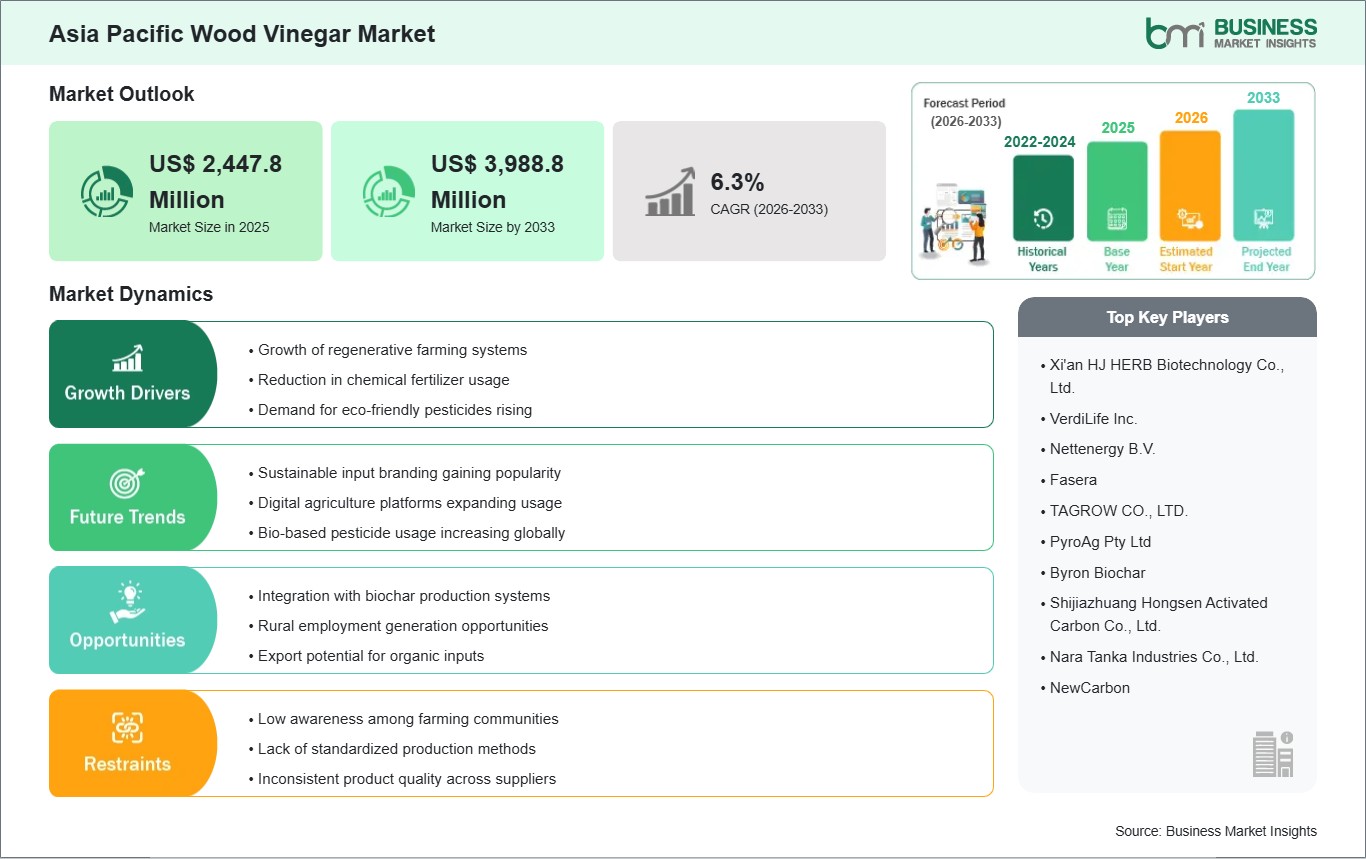Click the 'Projected End Year' bar label
This screenshot has height=859, width=1366.
pyautogui.click(x=1265, y=259)
